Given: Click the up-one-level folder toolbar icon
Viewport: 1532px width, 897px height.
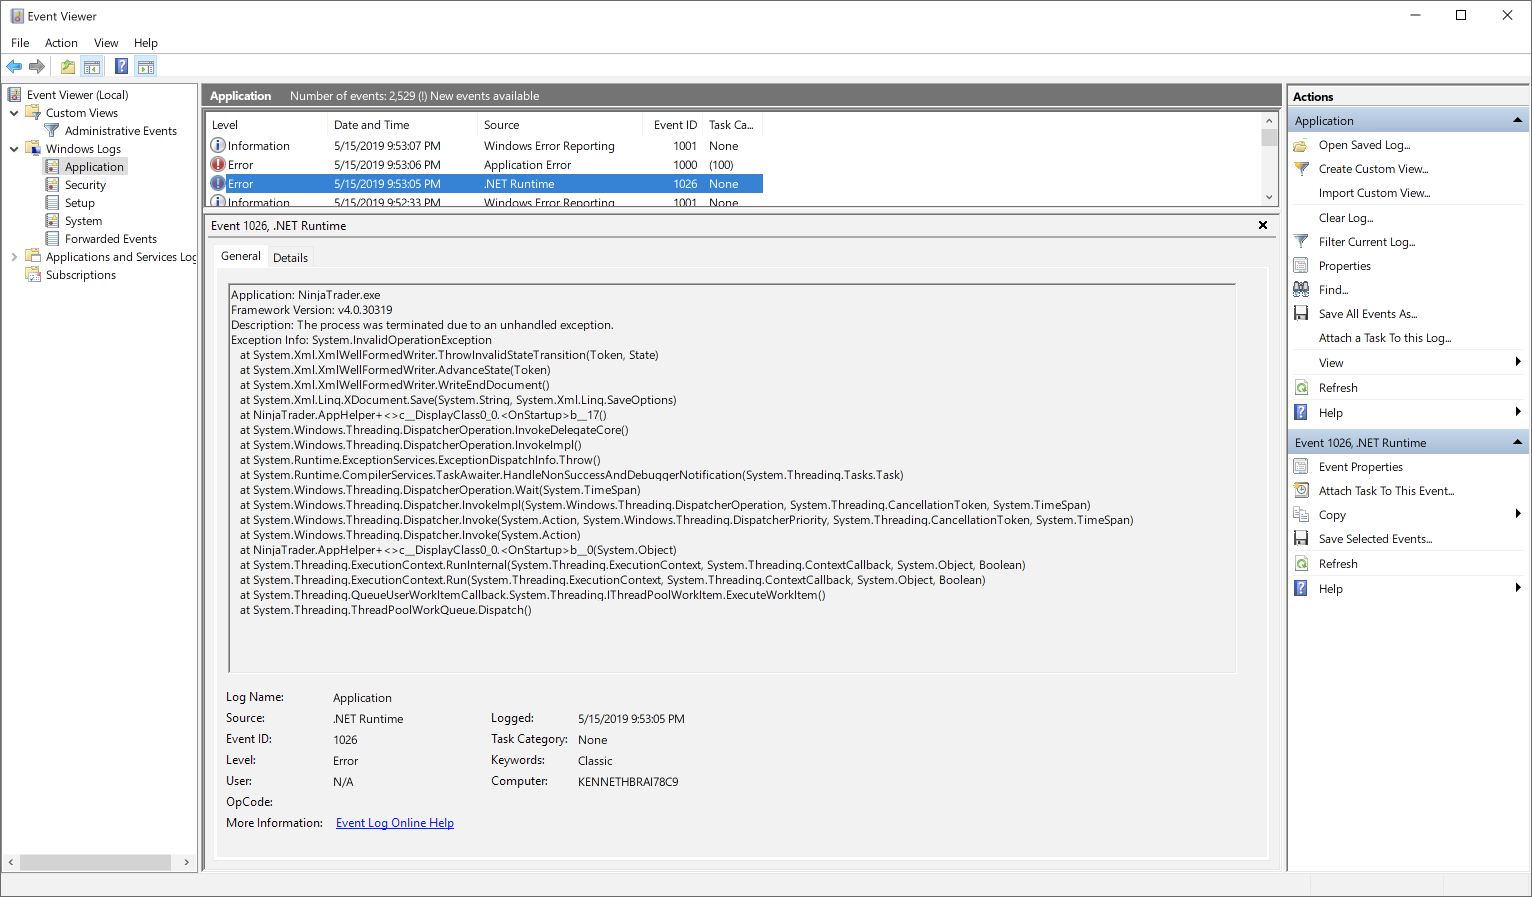Looking at the screenshot, I should [x=67, y=67].
